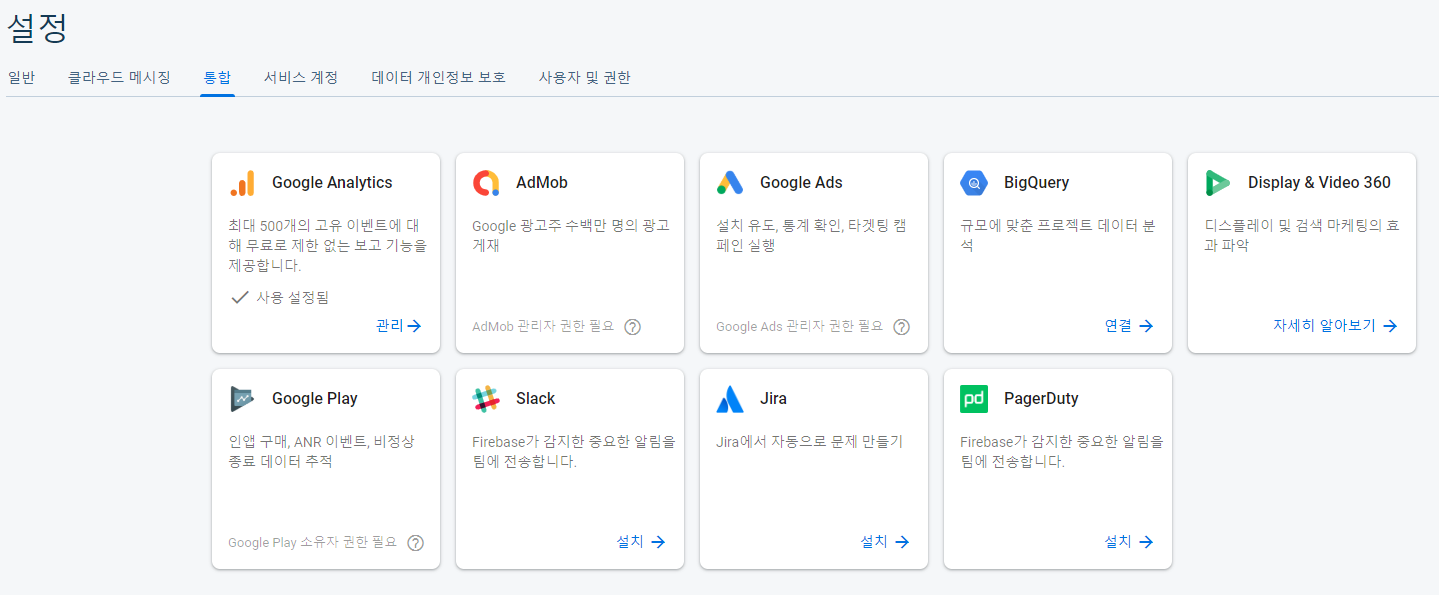Click the AdMob logo icon

[x=486, y=183]
